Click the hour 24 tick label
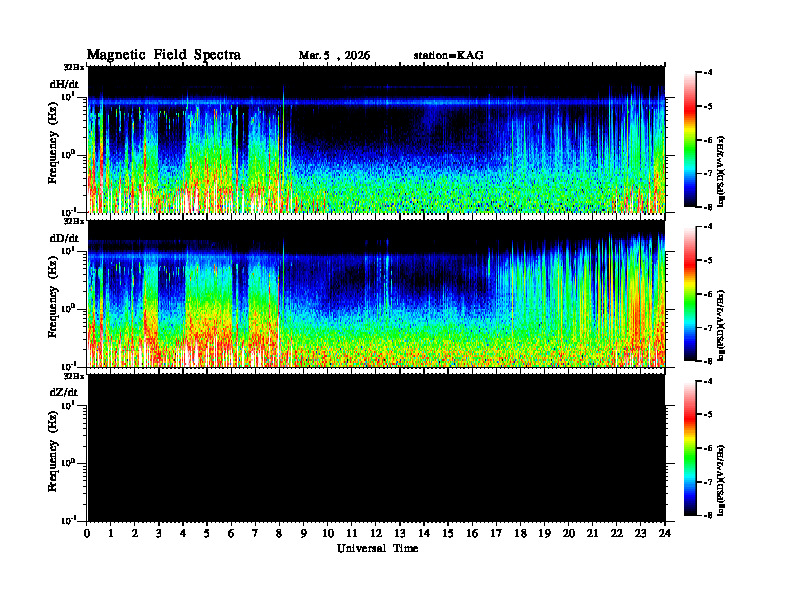 coord(665,534)
